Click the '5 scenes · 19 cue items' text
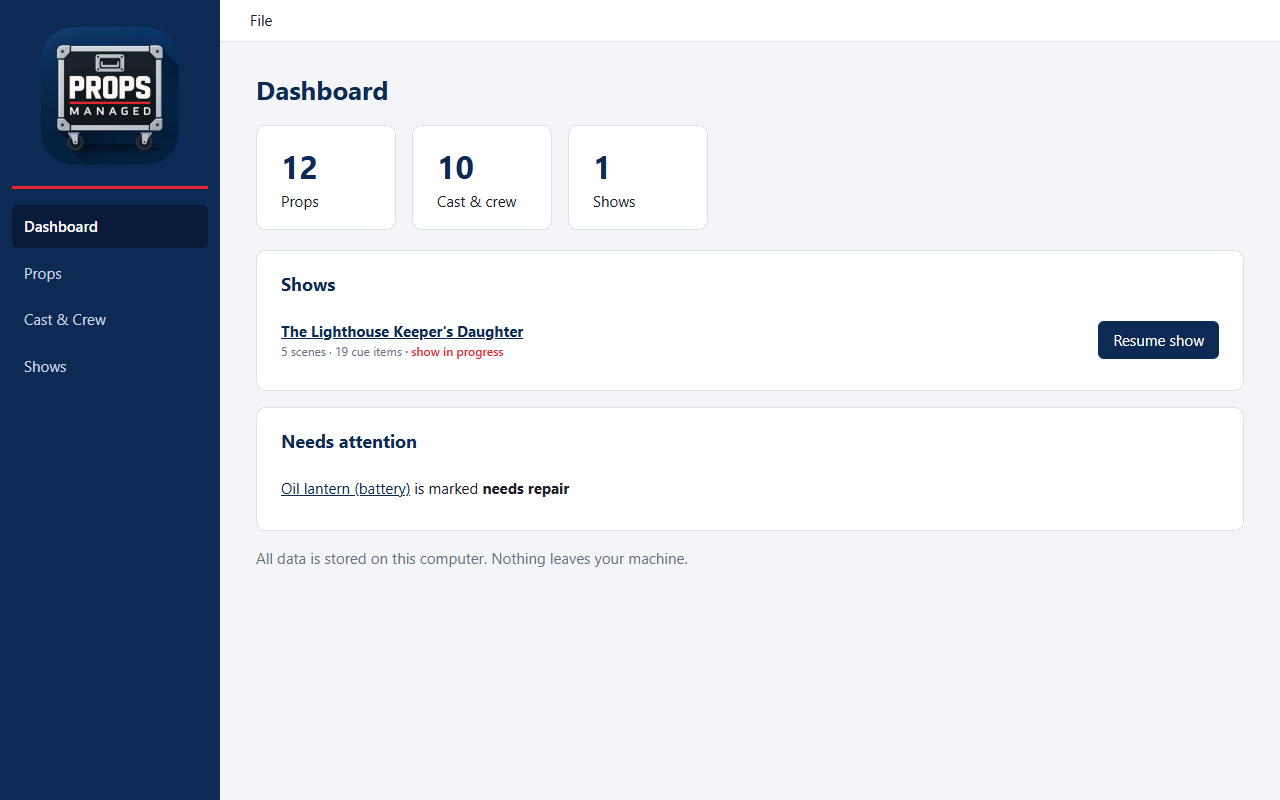 coord(341,352)
